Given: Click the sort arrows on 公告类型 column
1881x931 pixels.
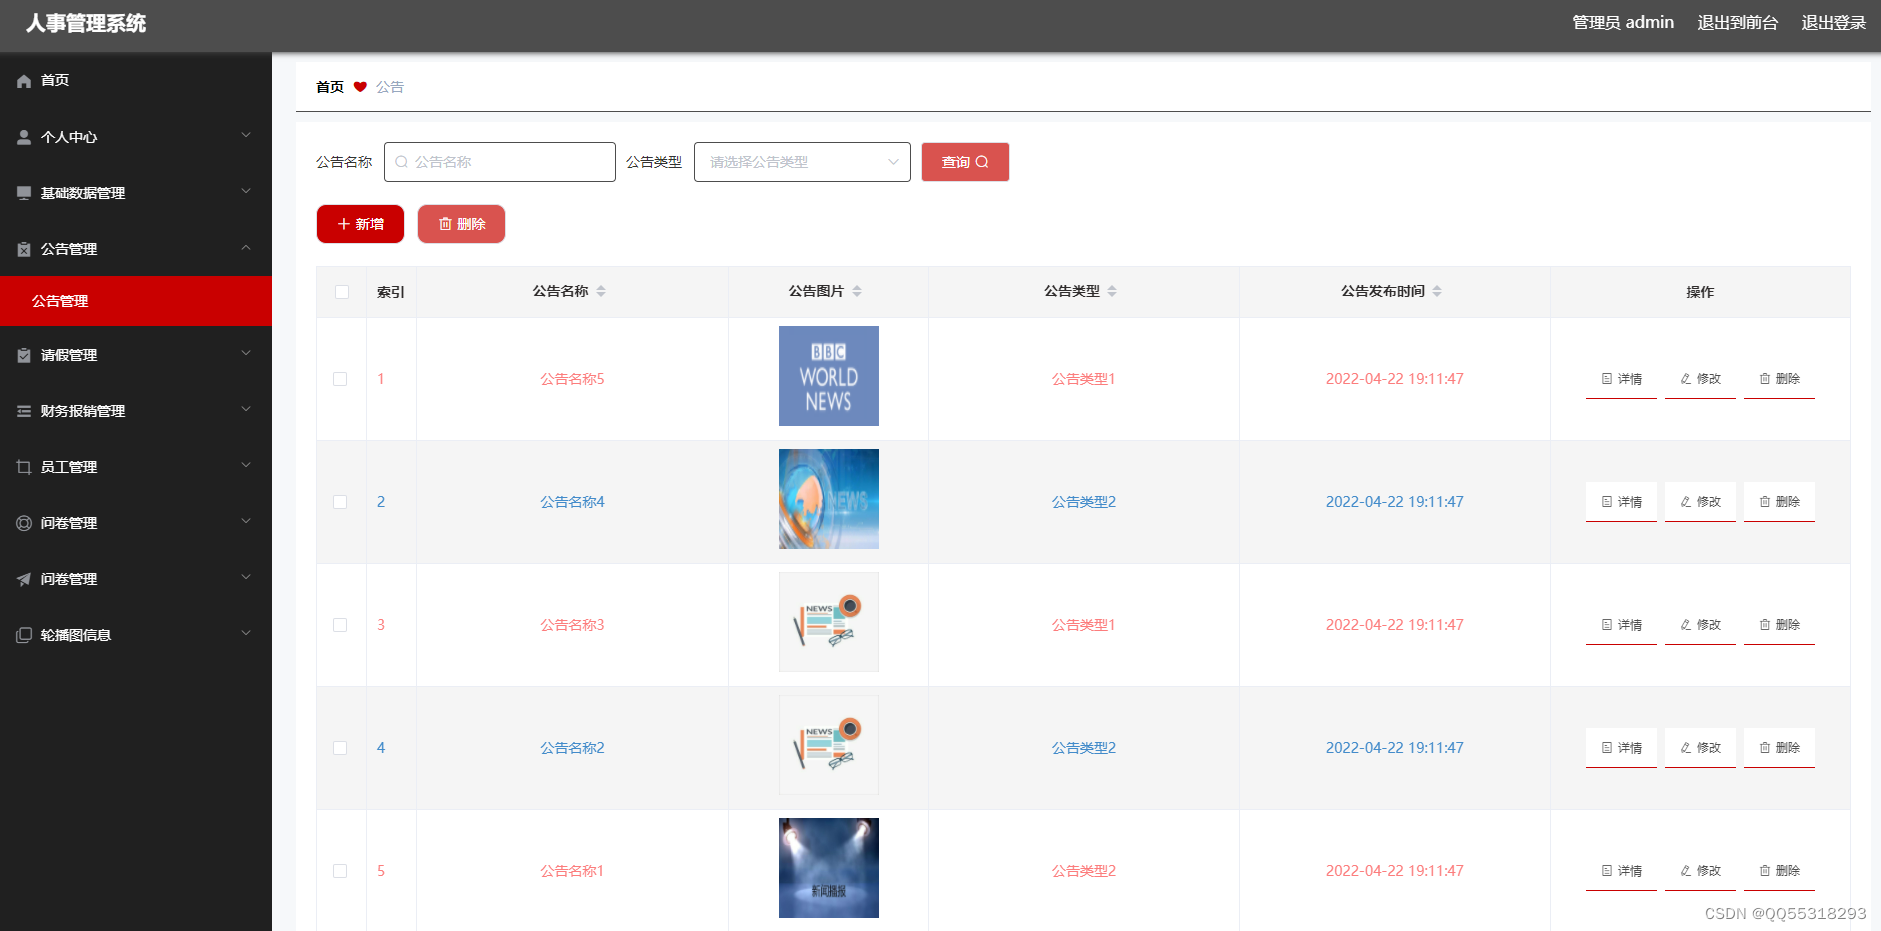Looking at the screenshot, I should coord(1112,291).
